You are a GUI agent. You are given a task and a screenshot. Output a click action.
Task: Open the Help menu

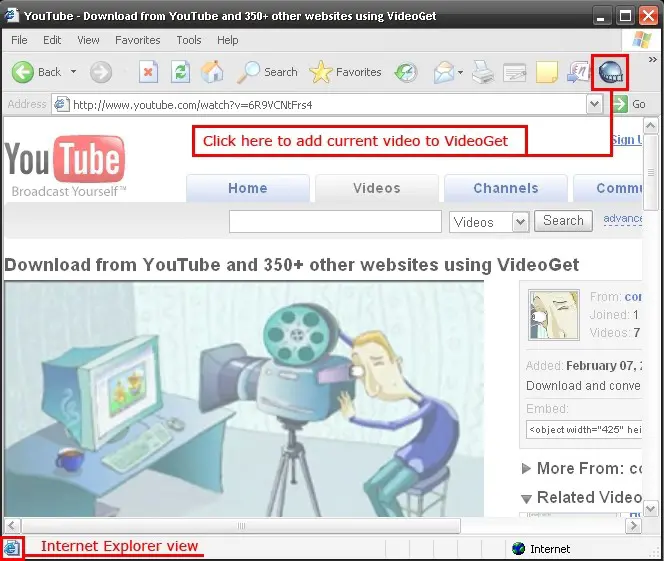pos(227,40)
